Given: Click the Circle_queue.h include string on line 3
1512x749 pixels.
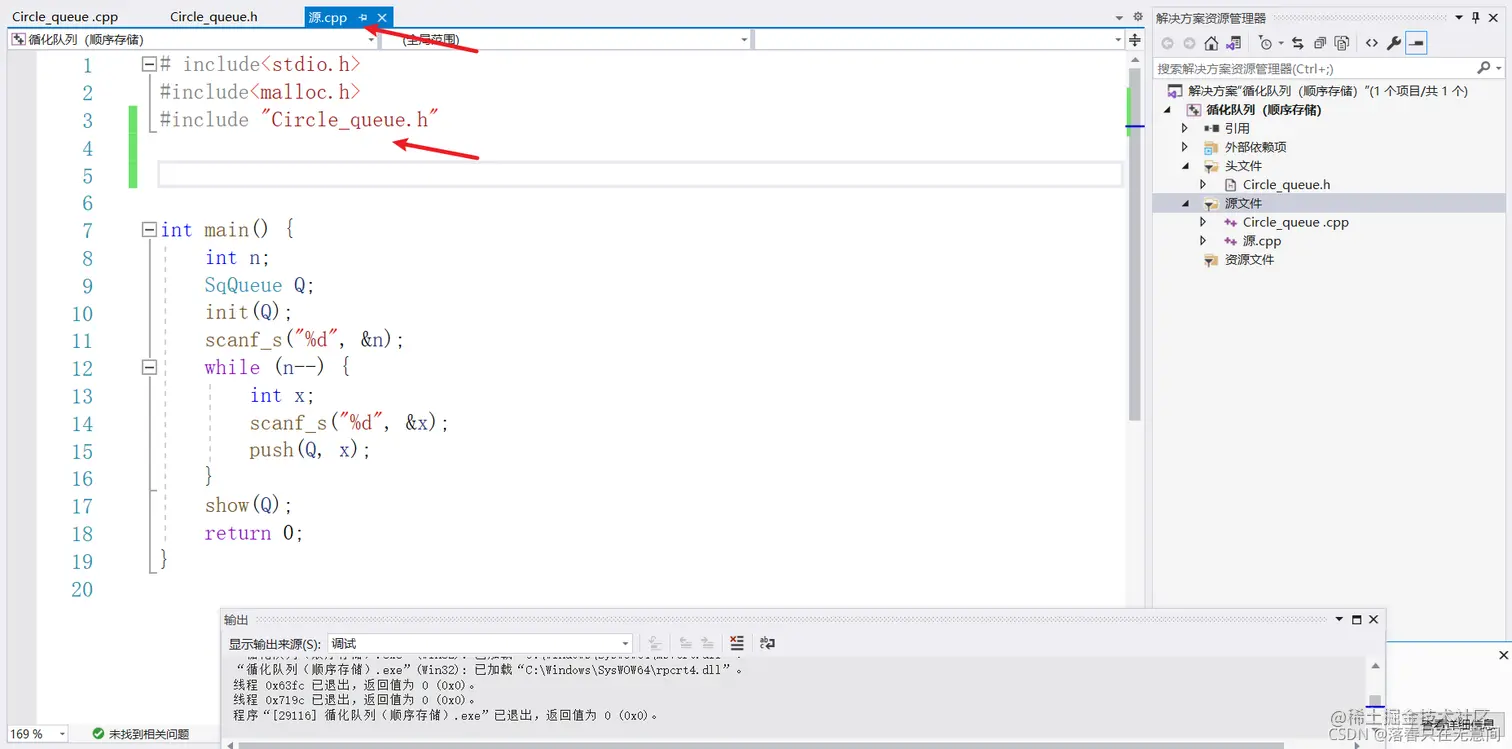Looking at the screenshot, I should tap(351, 120).
